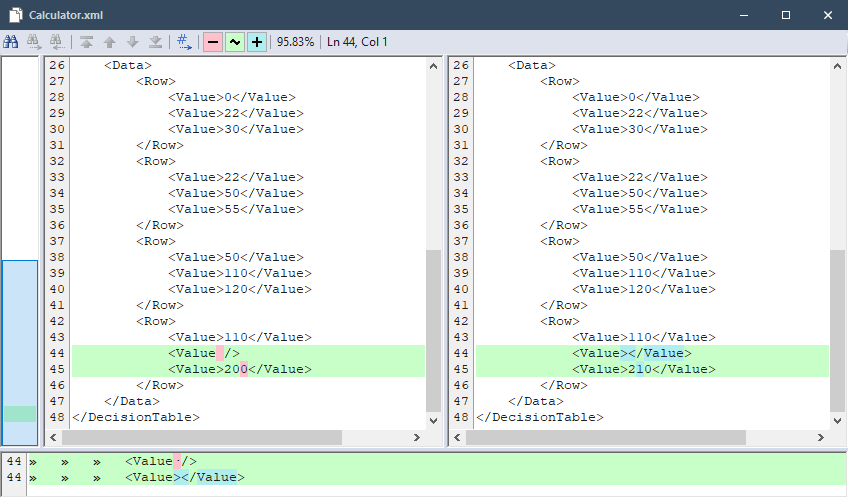Minimize the Calculator.xml window
Viewport: 848px width, 498px height.
click(744, 15)
